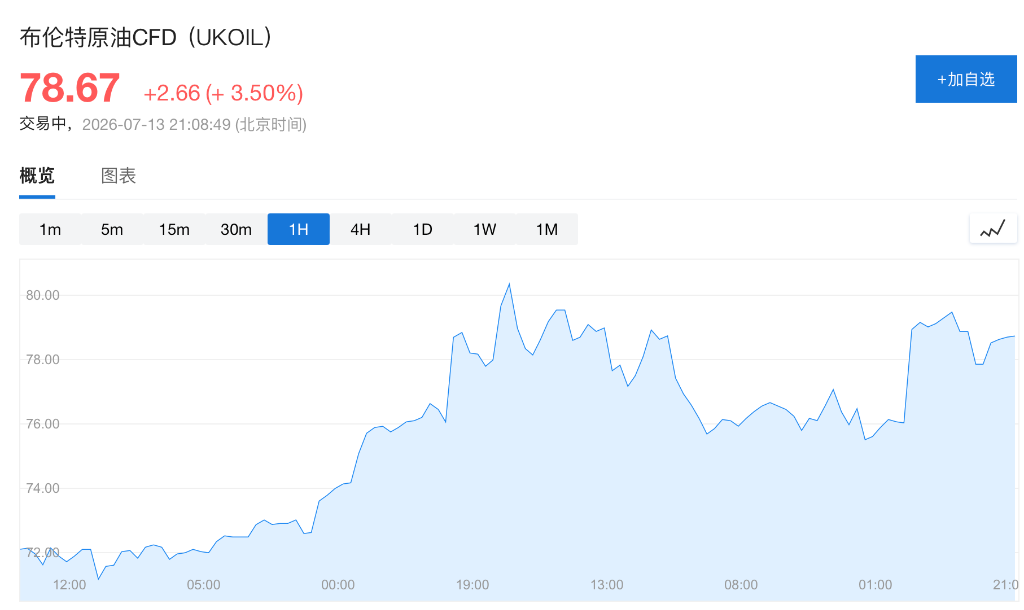Image resolution: width=1024 pixels, height=610 pixels.
Task: Set chart to 1M interval
Action: click(x=547, y=229)
